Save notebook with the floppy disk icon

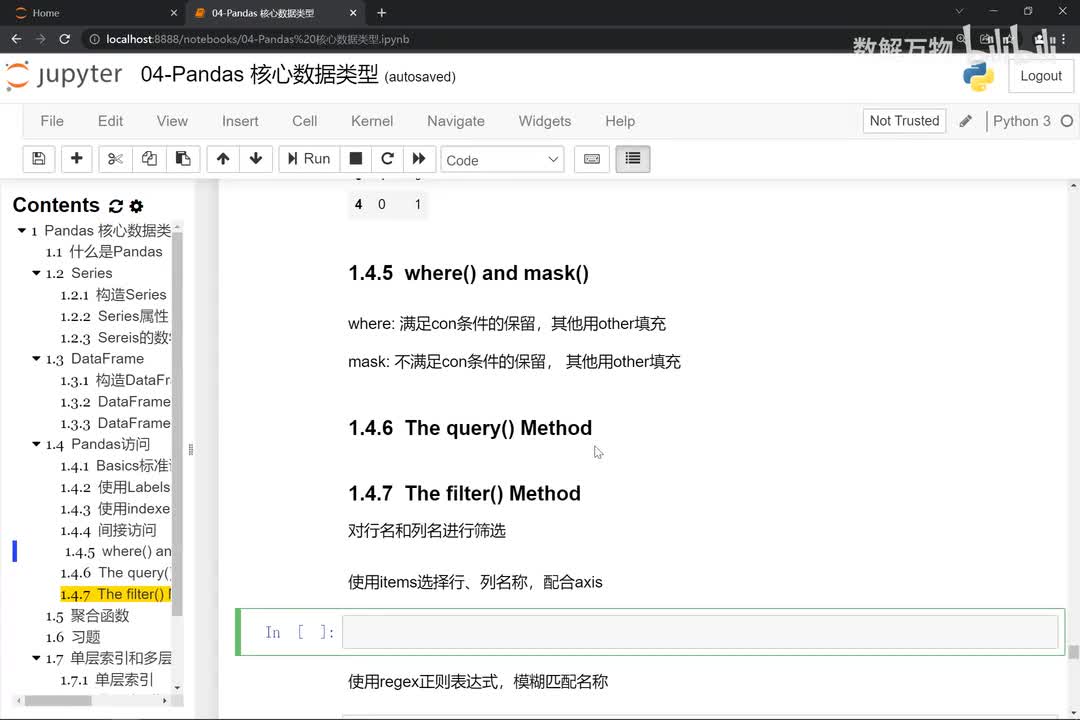pos(39,159)
